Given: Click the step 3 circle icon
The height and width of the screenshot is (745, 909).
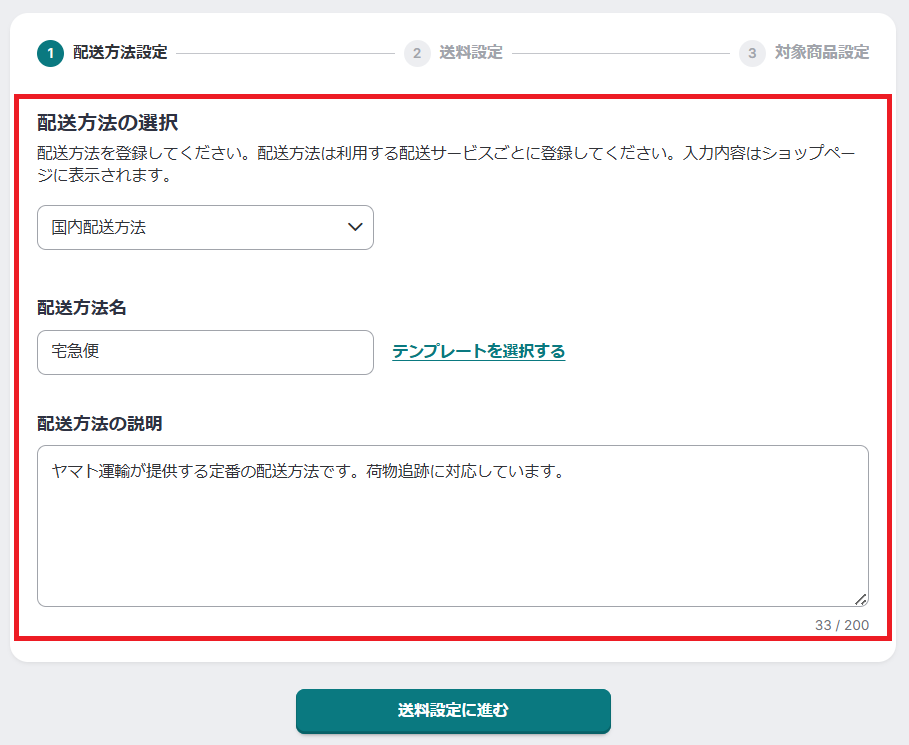Looking at the screenshot, I should coord(752,53).
